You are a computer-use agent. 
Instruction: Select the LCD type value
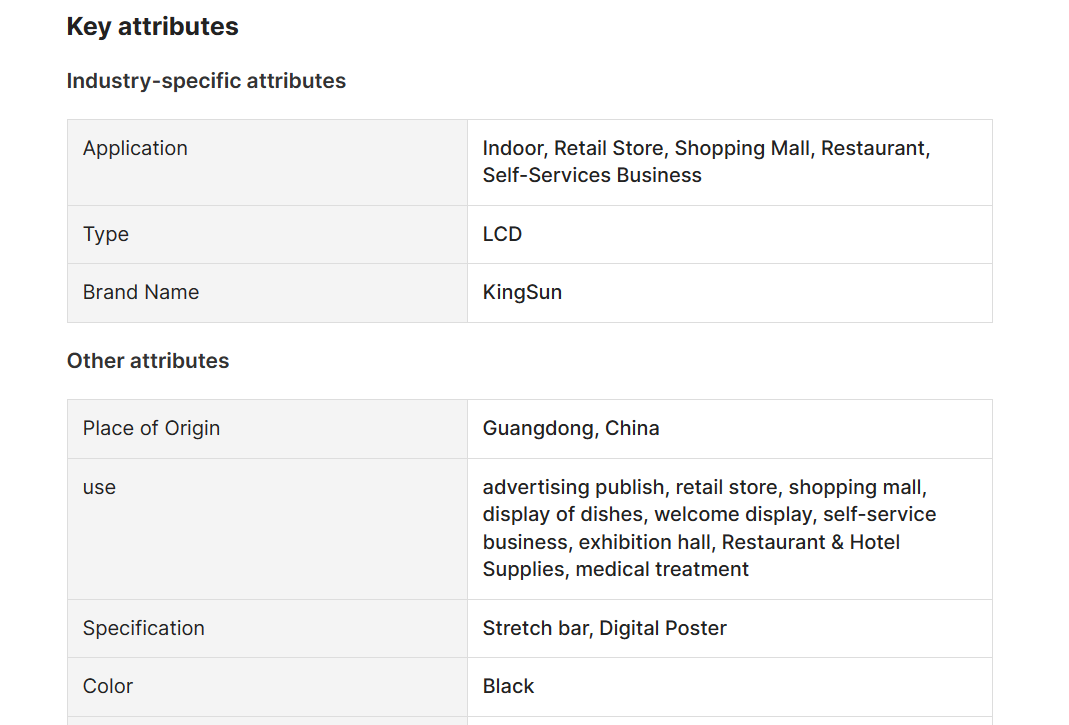point(502,234)
